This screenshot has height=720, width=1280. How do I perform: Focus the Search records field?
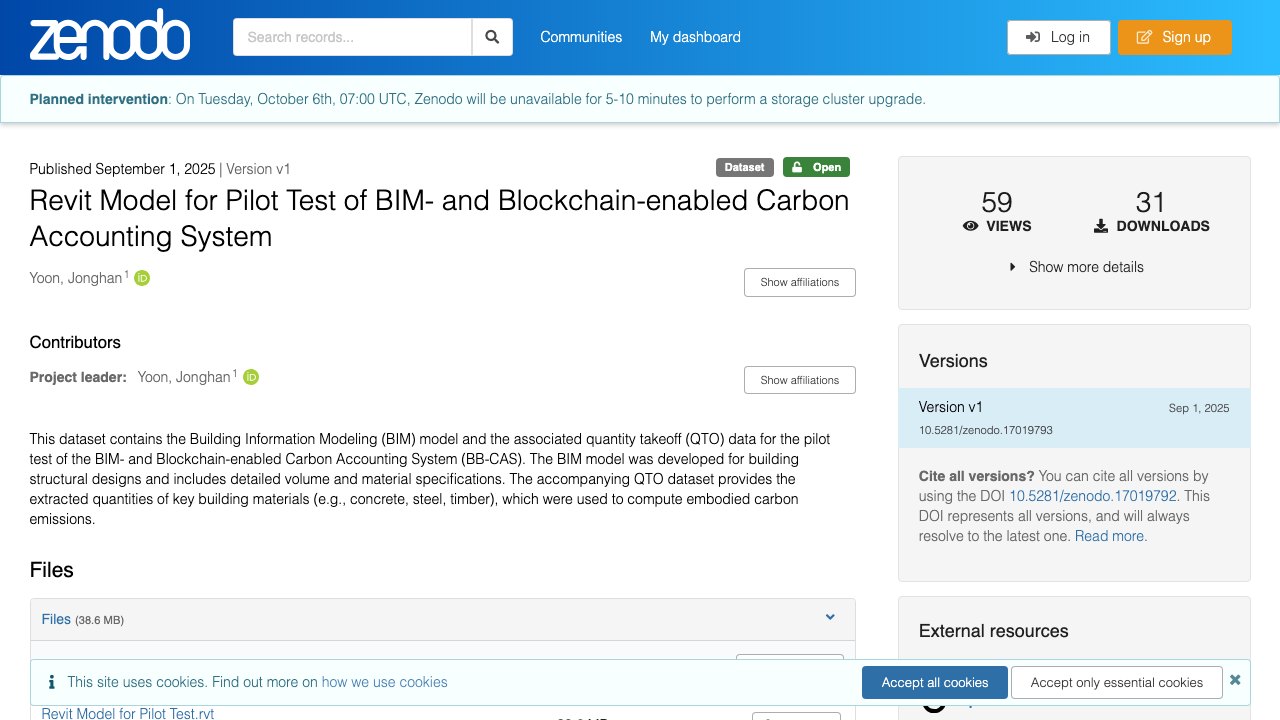(352, 37)
